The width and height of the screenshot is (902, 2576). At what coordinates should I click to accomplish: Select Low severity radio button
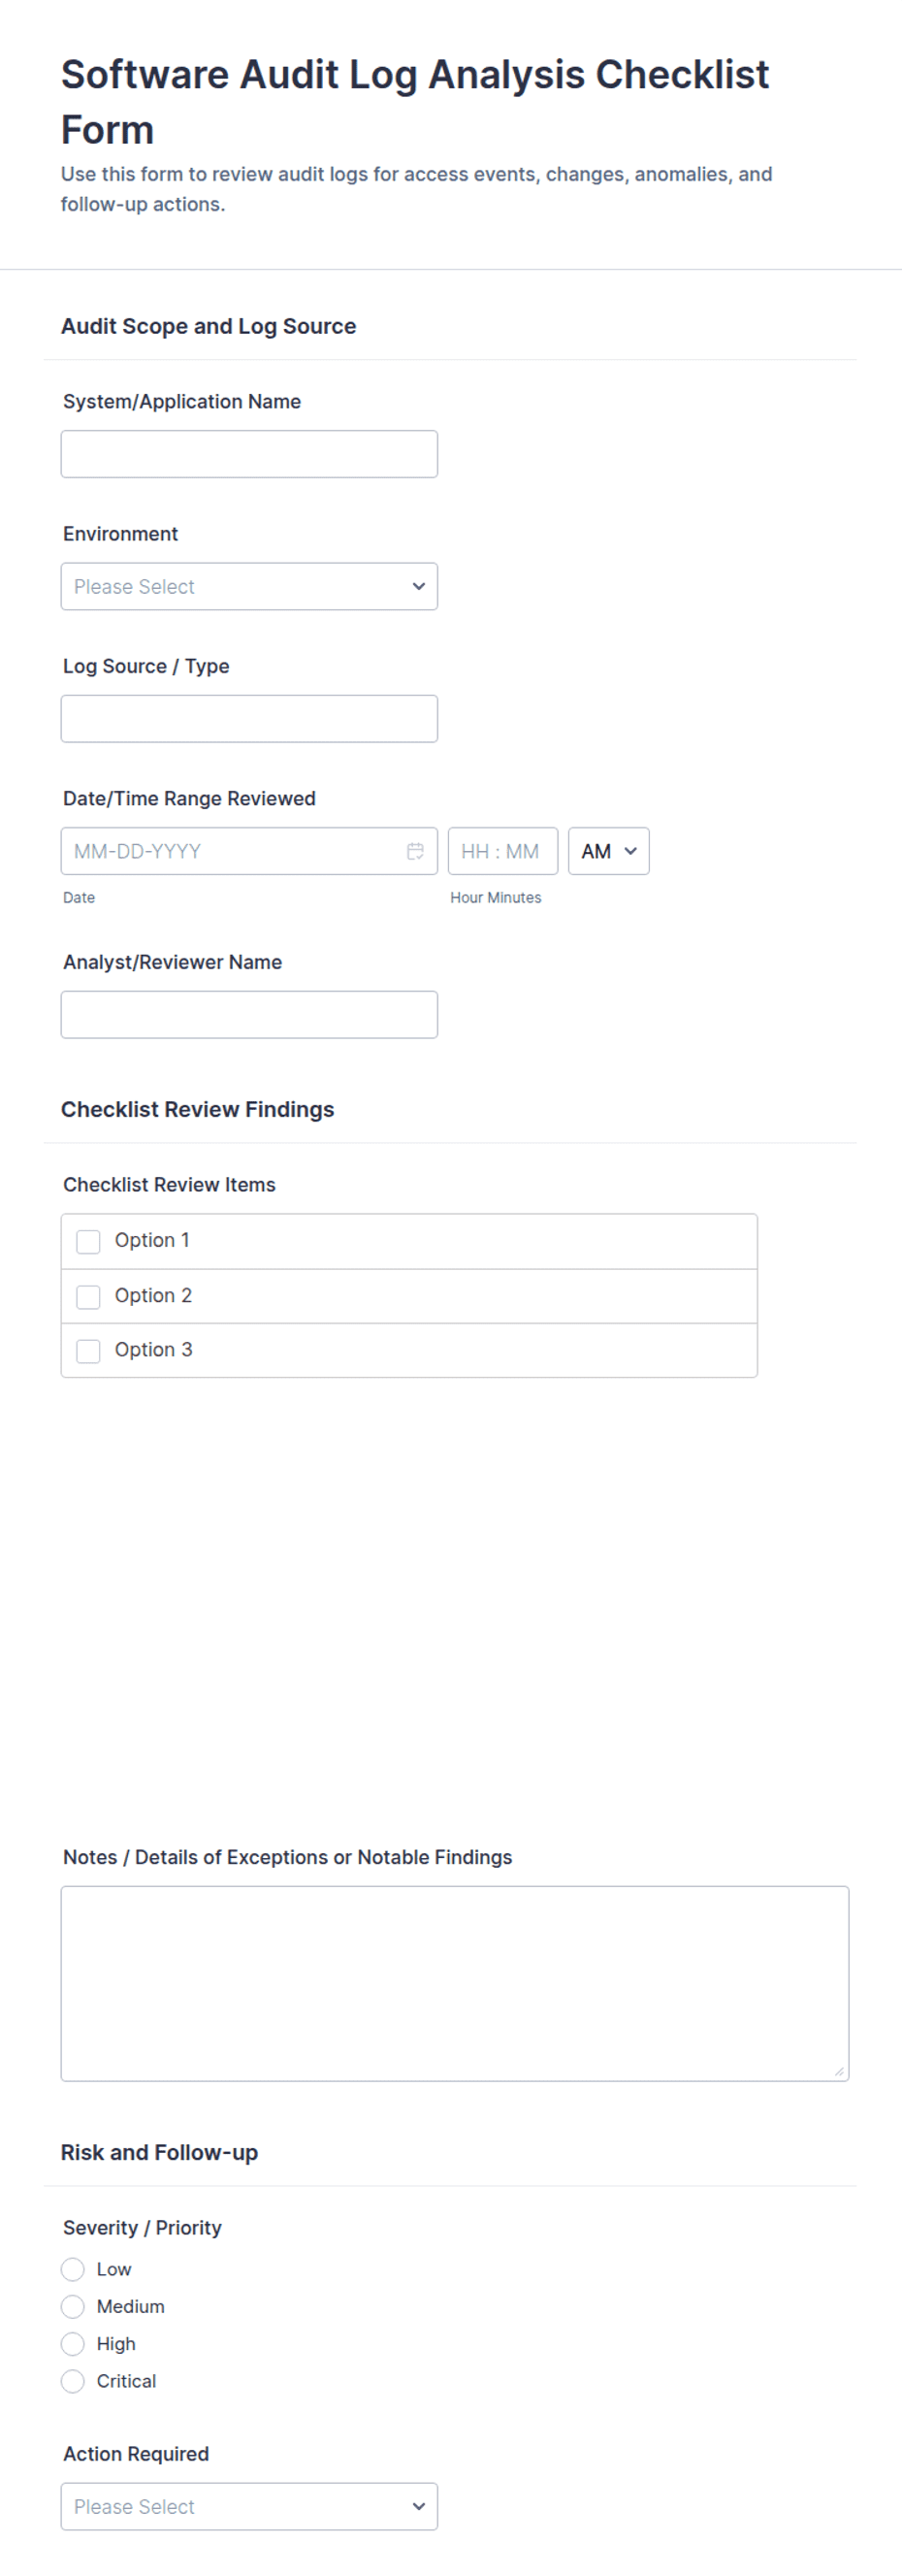pyautogui.click(x=73, y=2269)
